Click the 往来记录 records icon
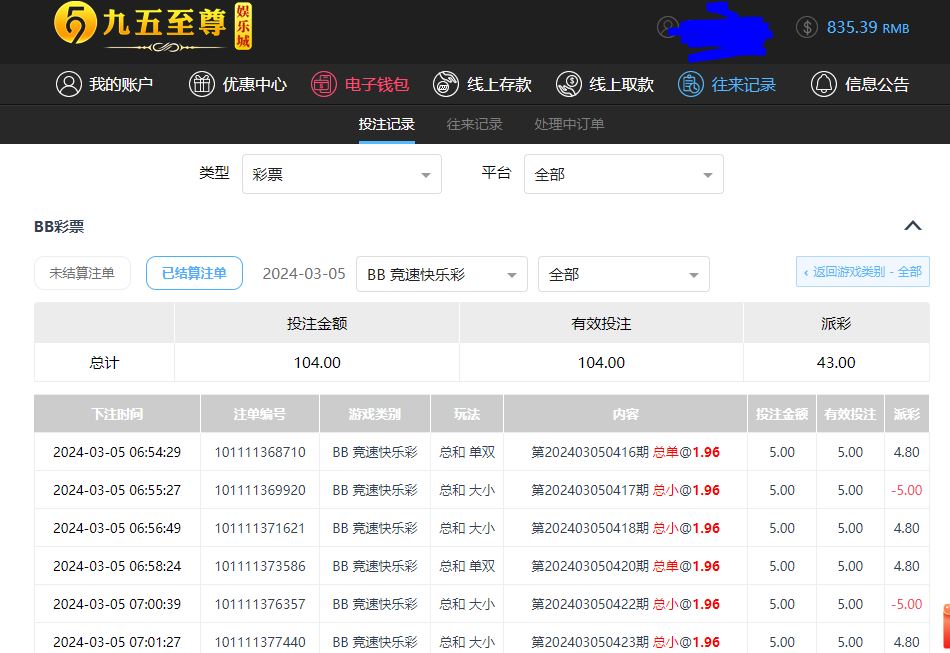 coord(691,84)
